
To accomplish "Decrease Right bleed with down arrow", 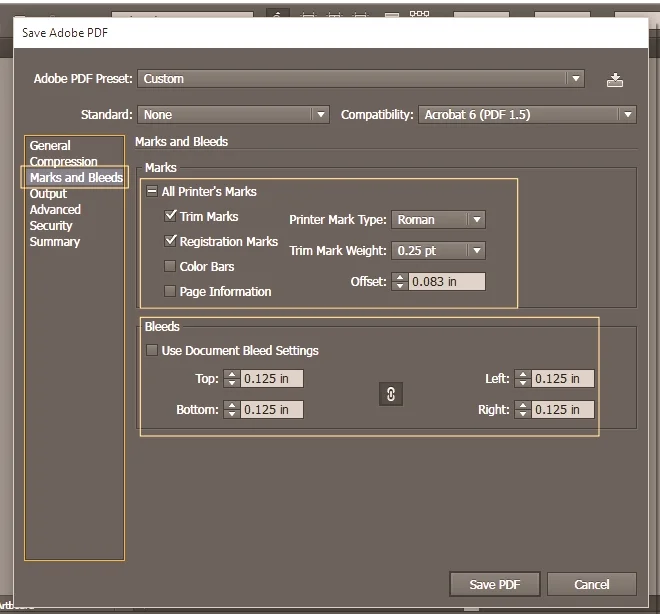I will (x=523, y=414).
